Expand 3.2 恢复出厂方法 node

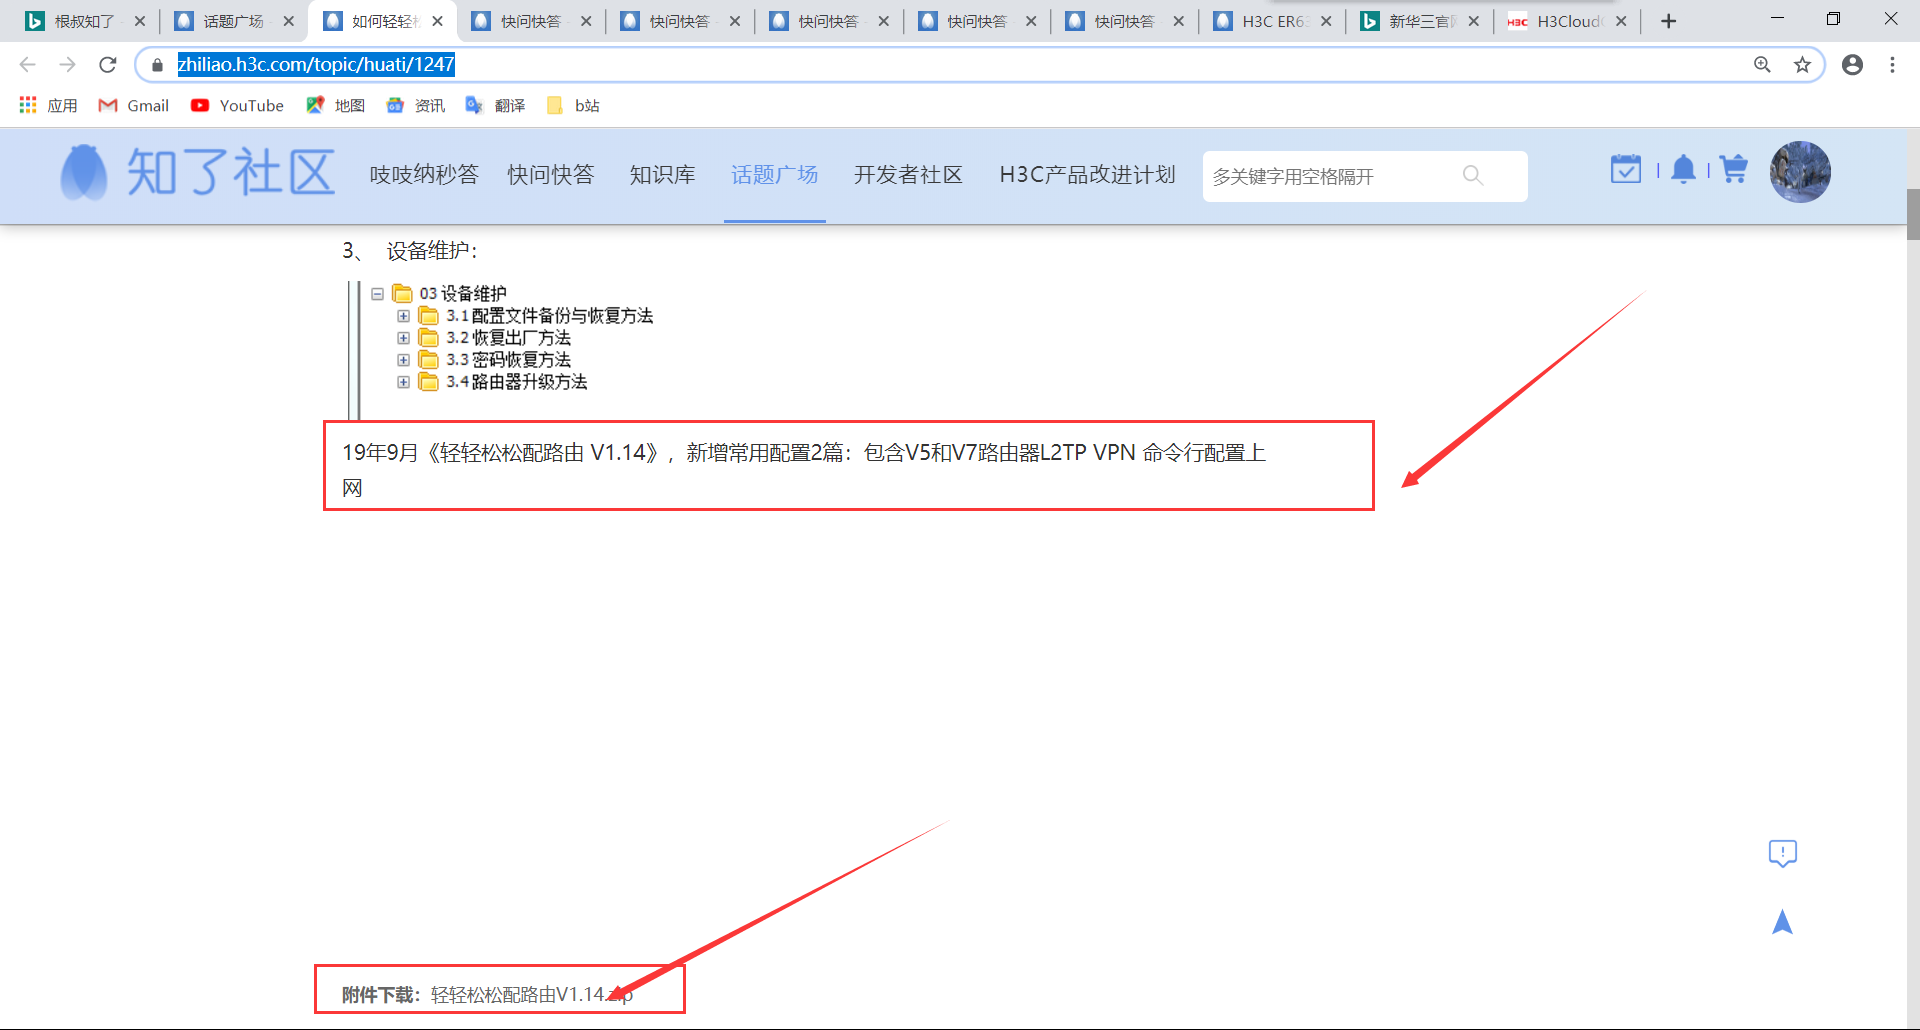(403, 338)
